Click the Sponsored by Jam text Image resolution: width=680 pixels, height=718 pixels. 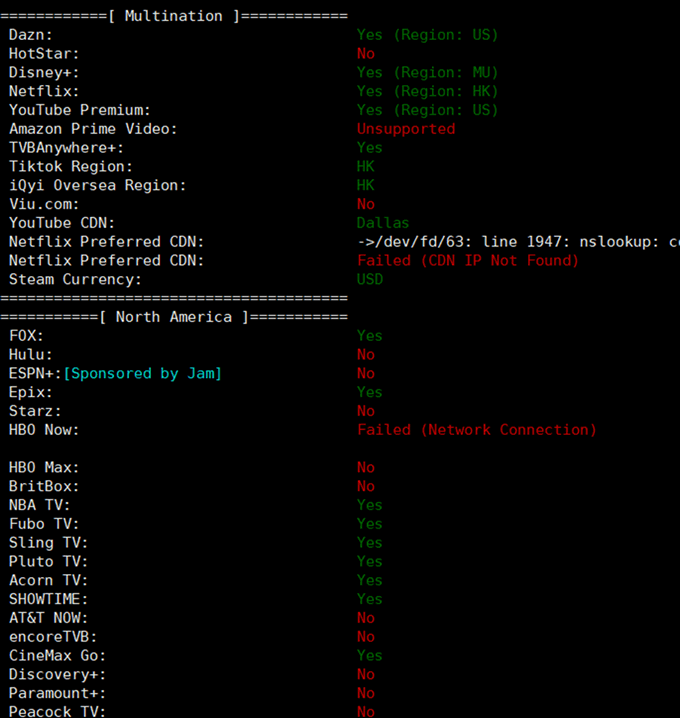click(142, 374)
